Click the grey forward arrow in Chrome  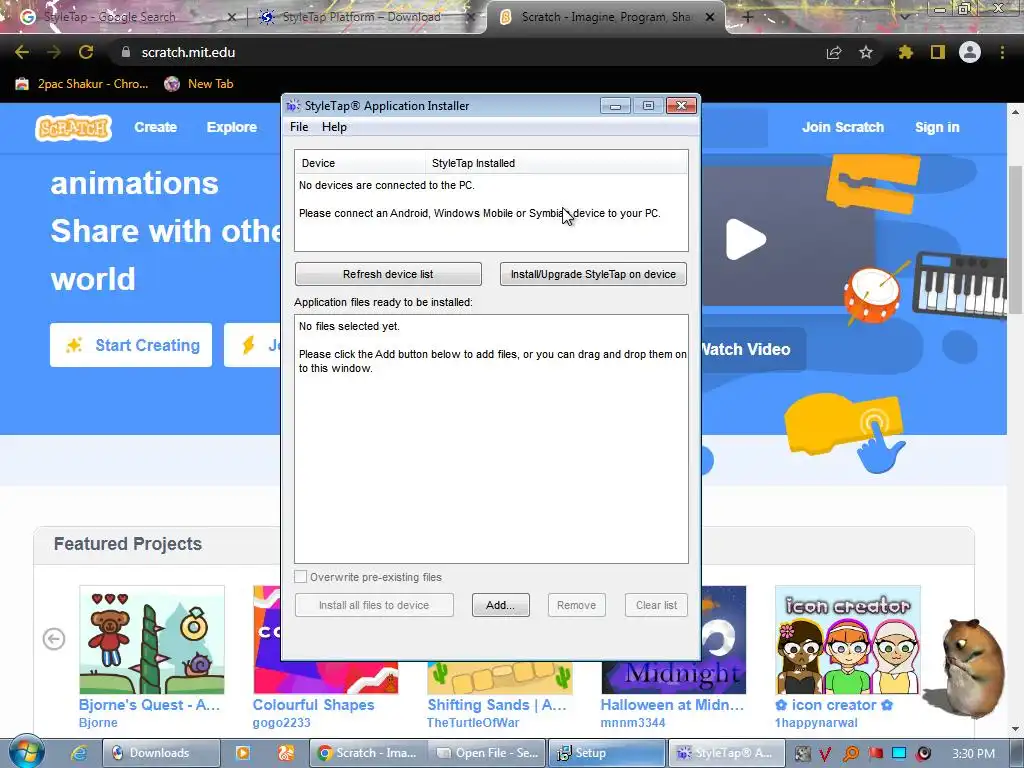pyautogui.click(x=54, y=52)
